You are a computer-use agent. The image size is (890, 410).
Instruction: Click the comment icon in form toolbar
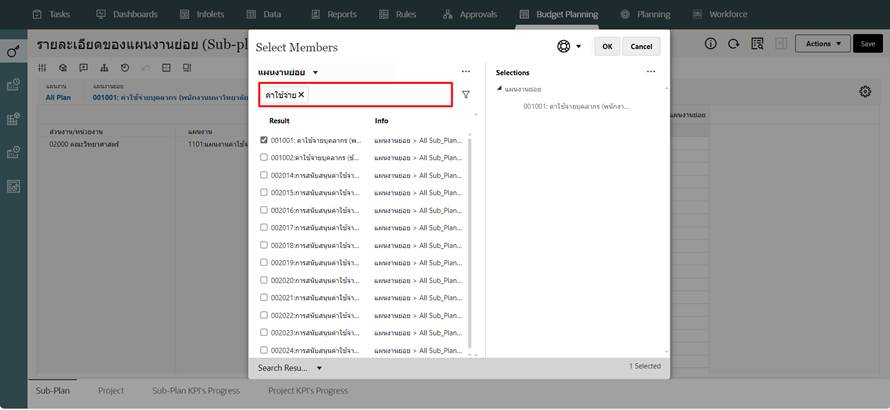click(83, 68)
